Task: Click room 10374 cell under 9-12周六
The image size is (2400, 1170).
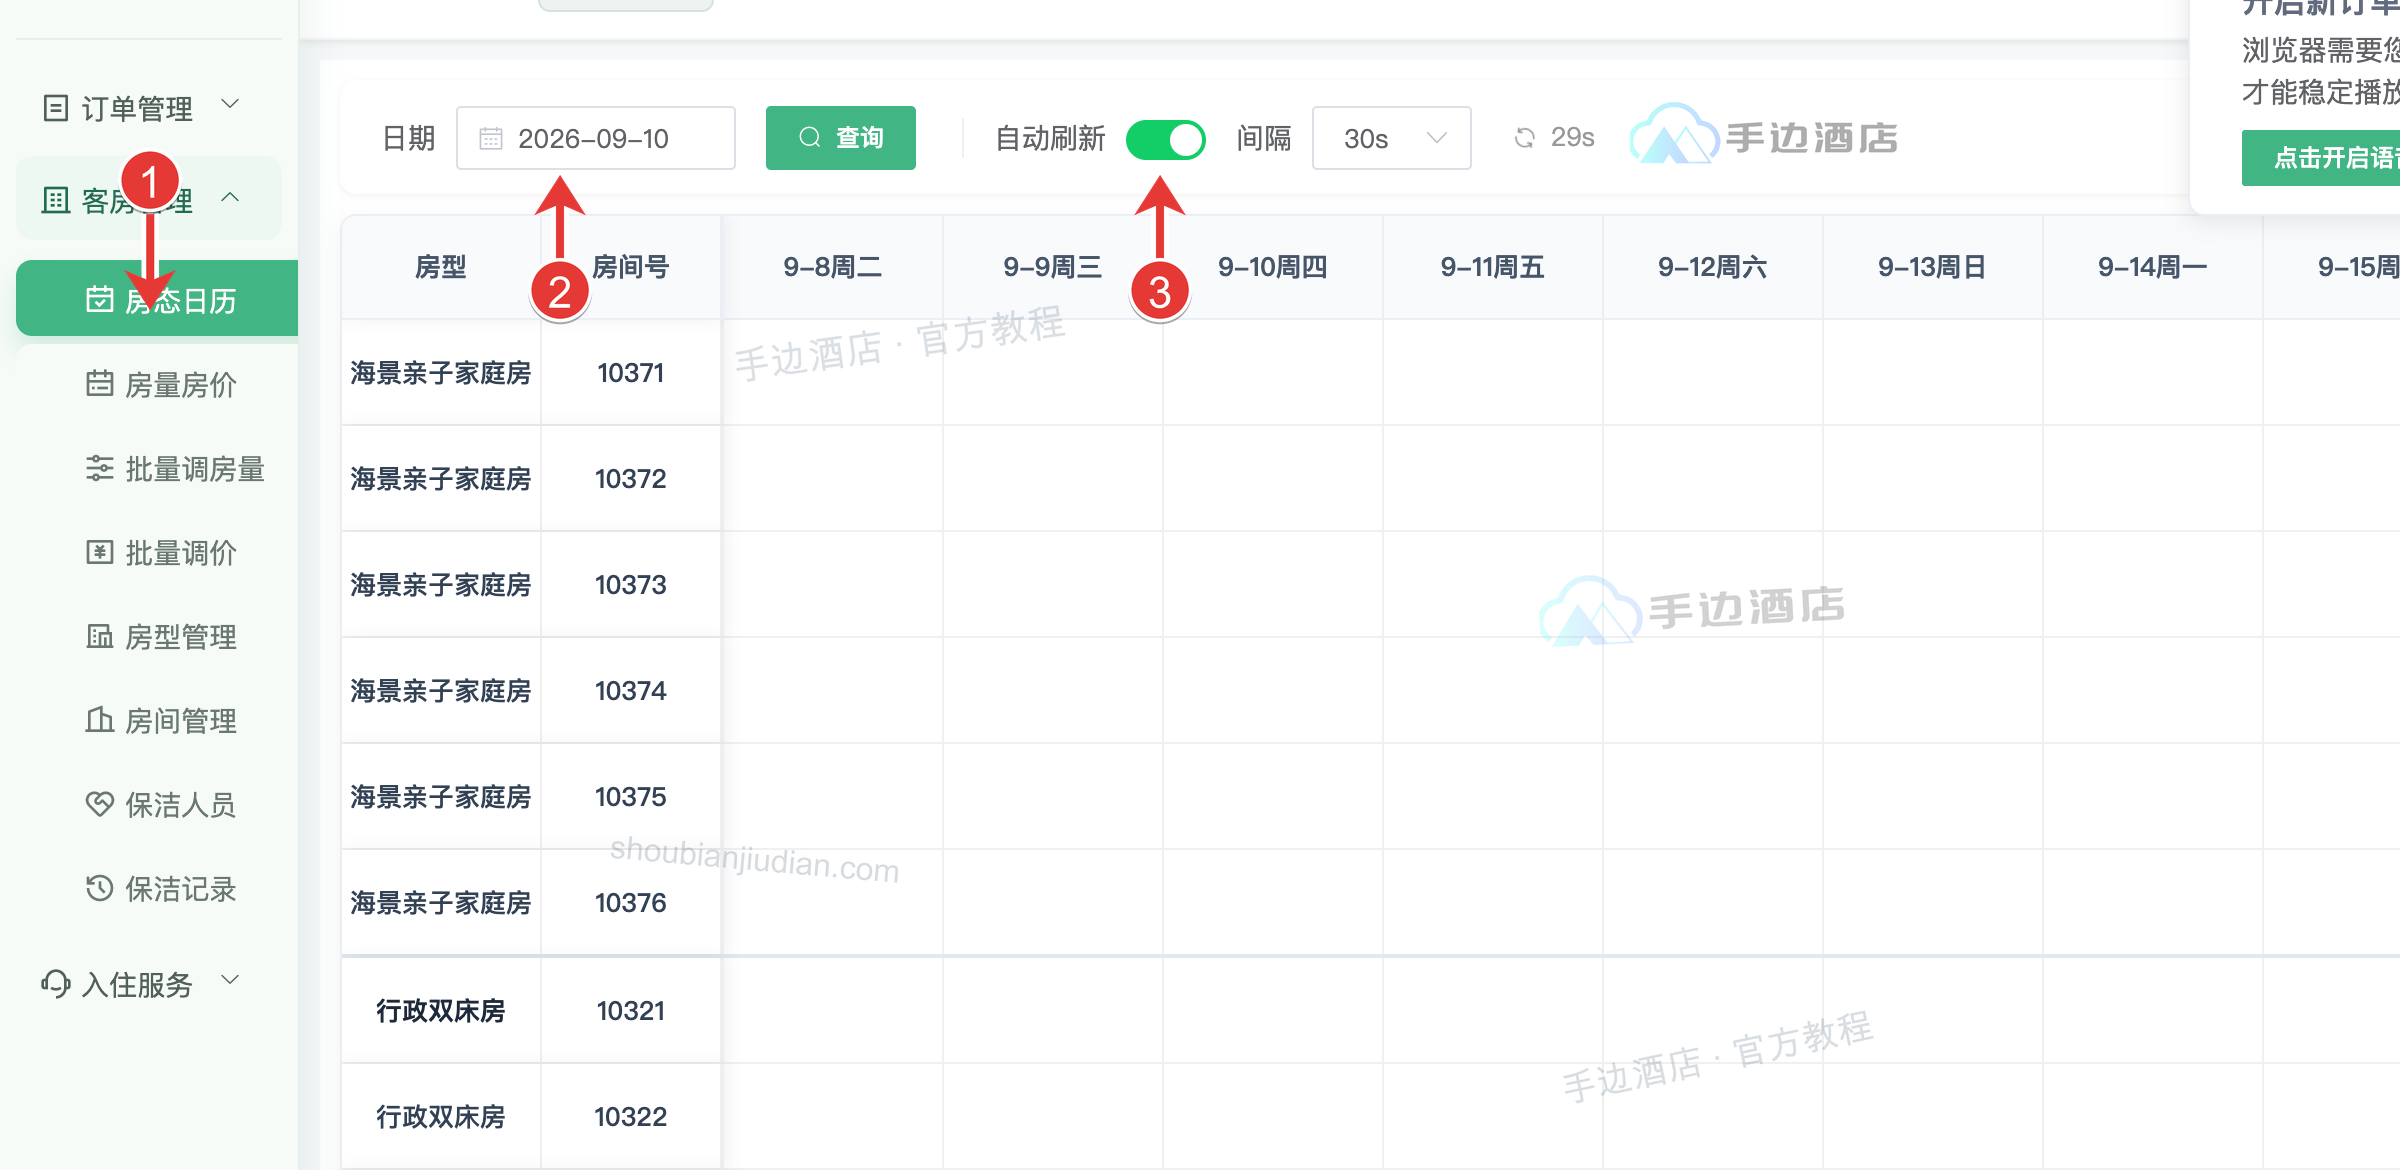Action: click(x=1713, y=691)
